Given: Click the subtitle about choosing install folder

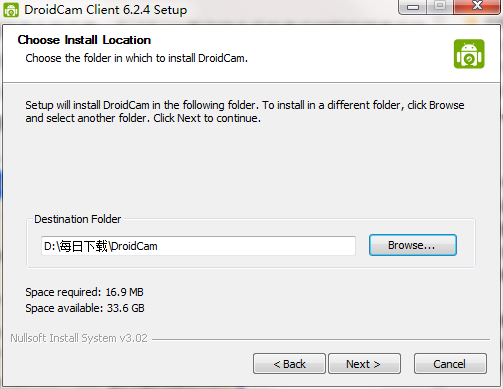Looking at the screenshot, I should tap(137, 58).
